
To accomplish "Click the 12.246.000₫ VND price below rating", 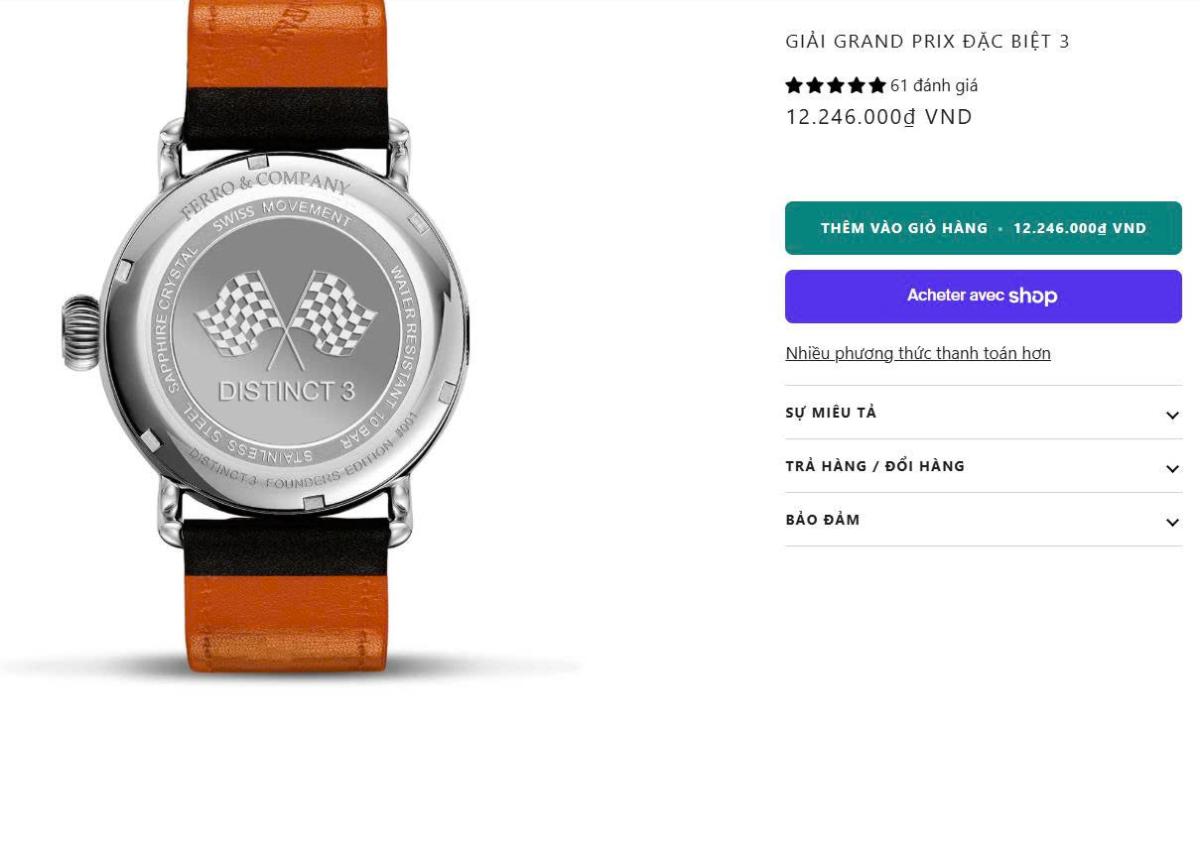I will (x=879, y=117).
